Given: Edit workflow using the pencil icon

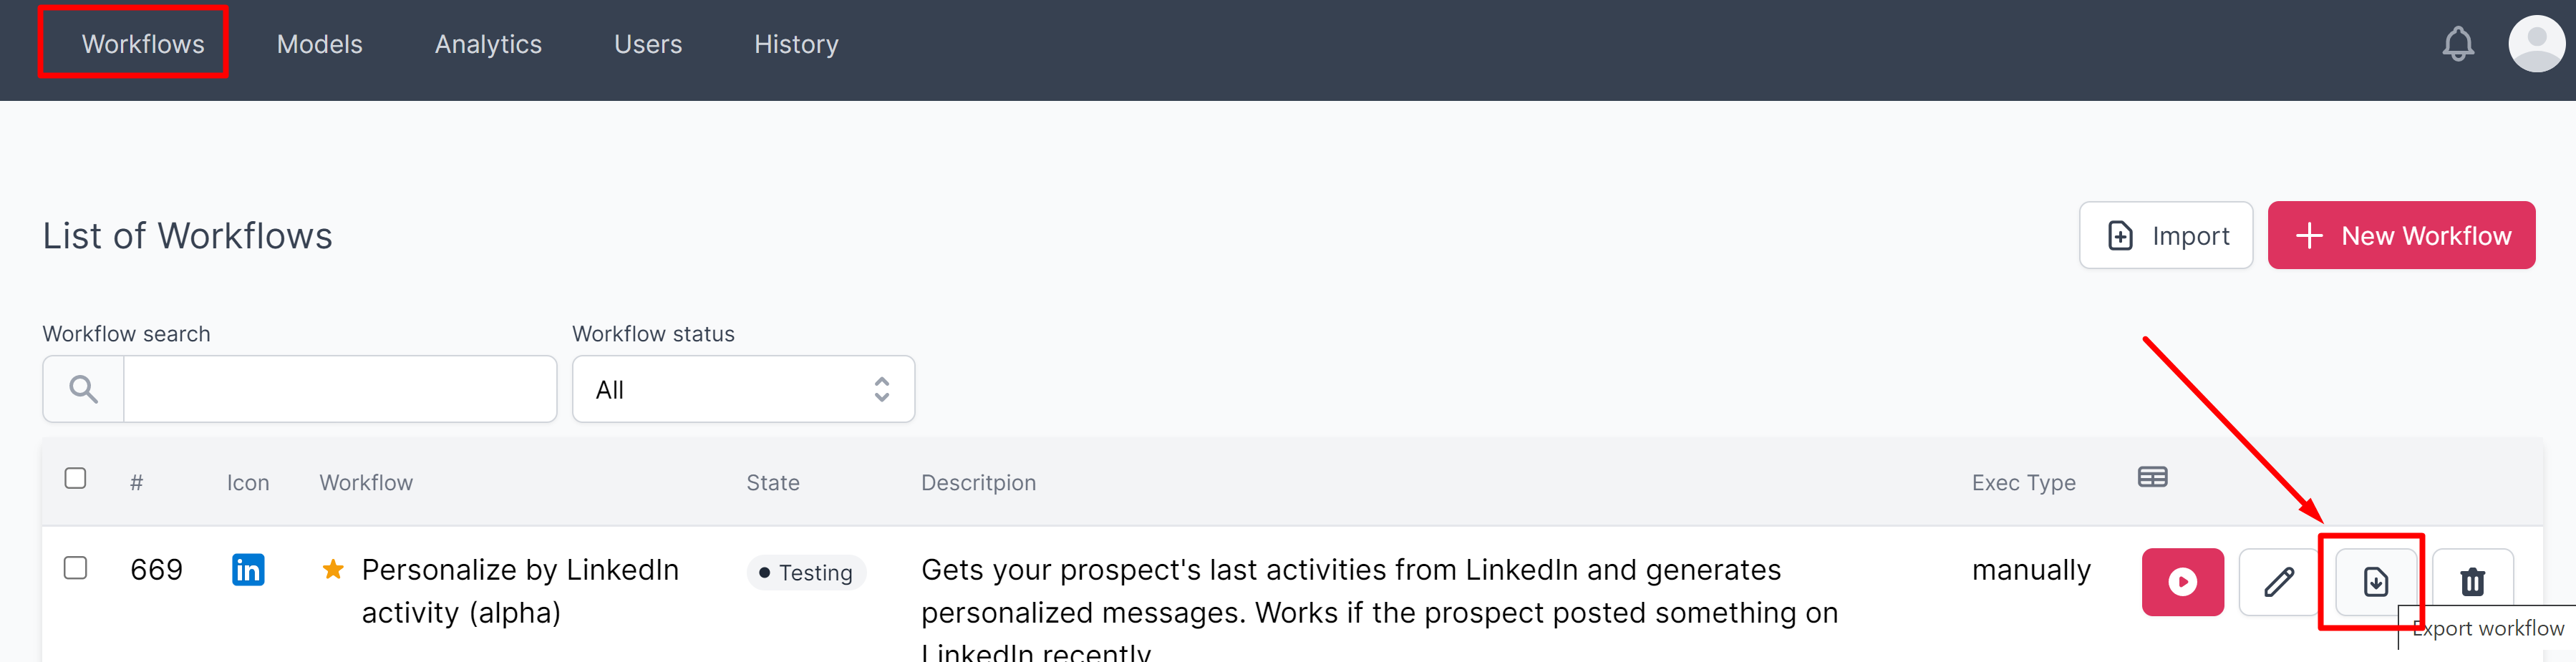Looking at the screenshot, I should click(x=2278, y=581).
